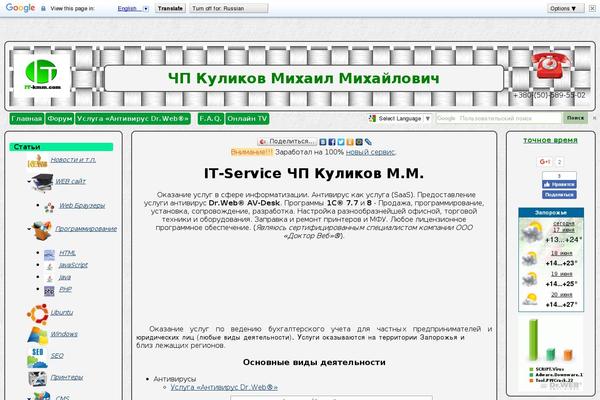Open the English language dropdown
Image resolution: width=600 pixels, height=400 pixels.
click(133, 8)
